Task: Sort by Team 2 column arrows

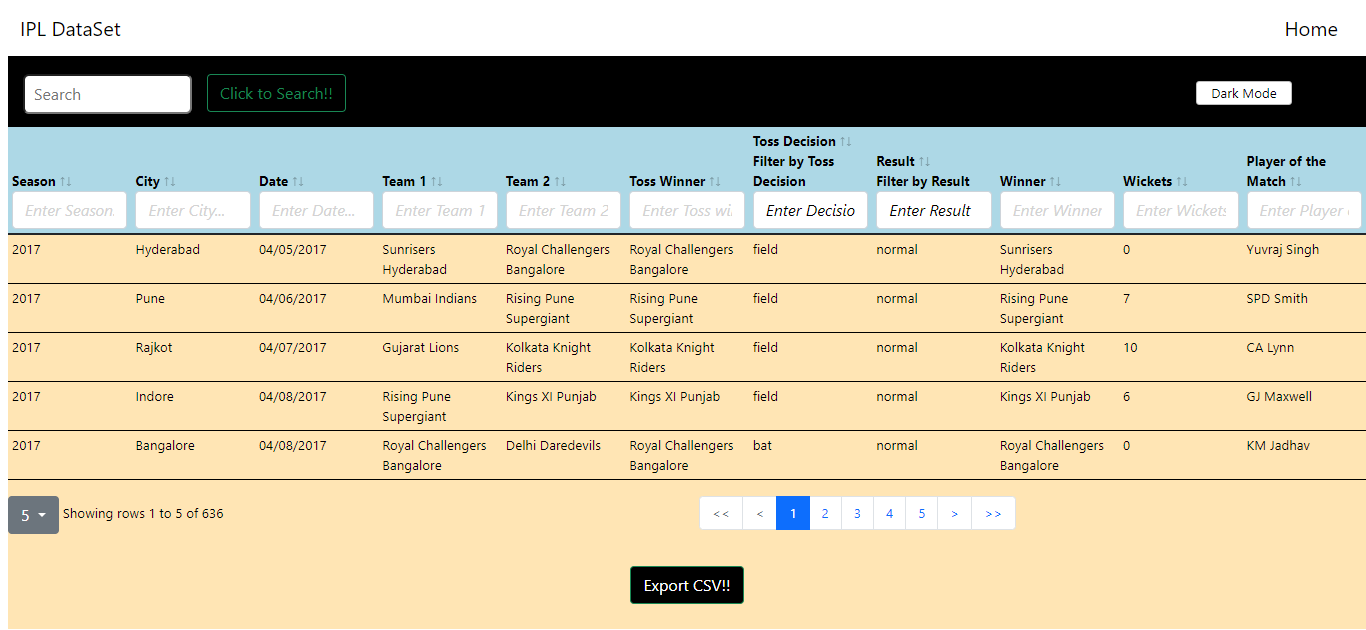Action: click(560, 182)
